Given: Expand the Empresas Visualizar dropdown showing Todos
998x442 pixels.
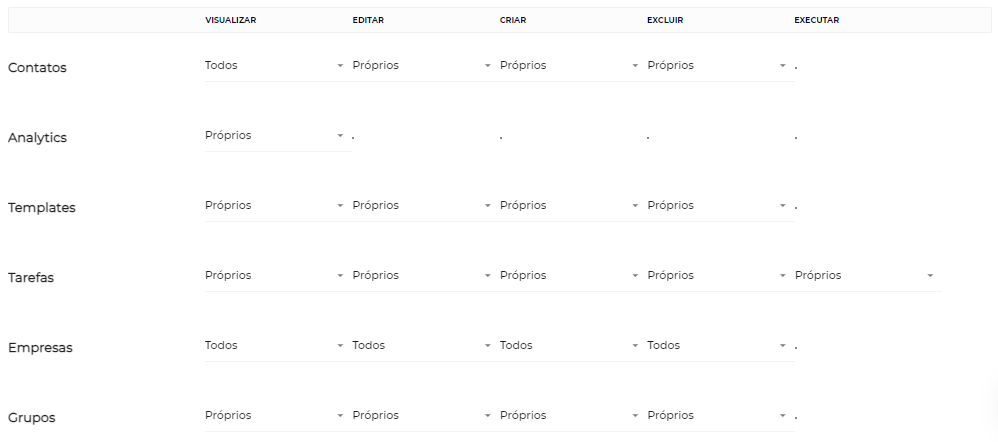Looking at the screenshot, I should pos(274,346).
